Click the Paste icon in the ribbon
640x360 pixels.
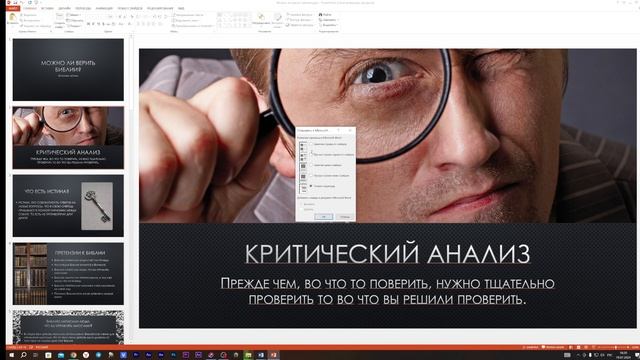click(12, 17)
